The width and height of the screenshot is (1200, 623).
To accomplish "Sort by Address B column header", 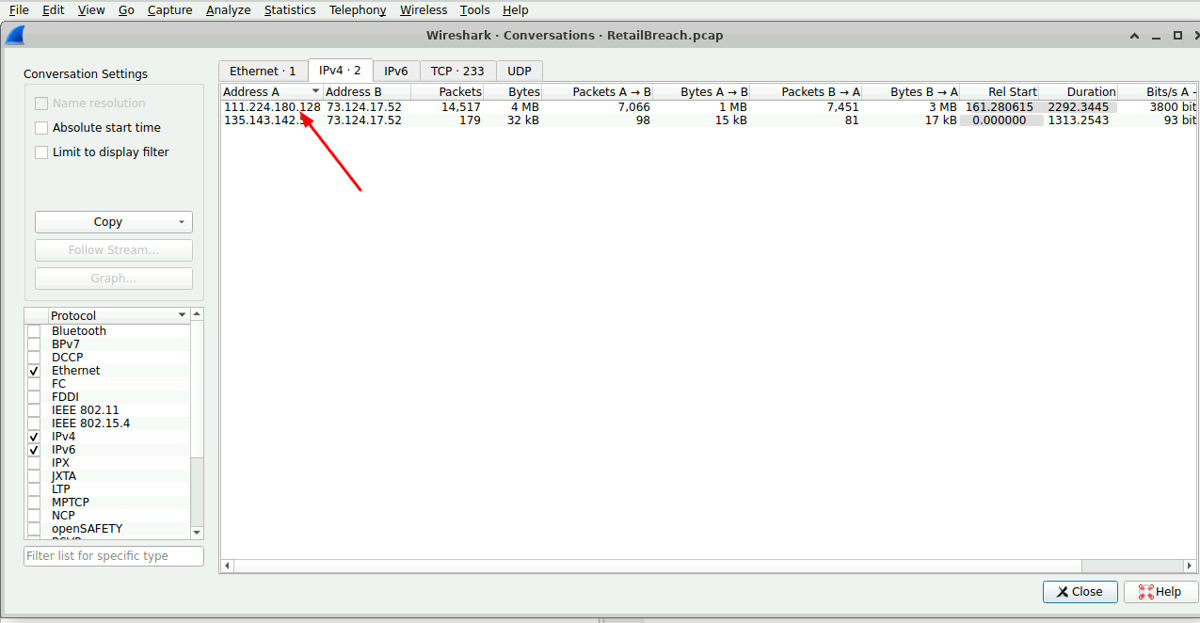I will coord(367,91).
